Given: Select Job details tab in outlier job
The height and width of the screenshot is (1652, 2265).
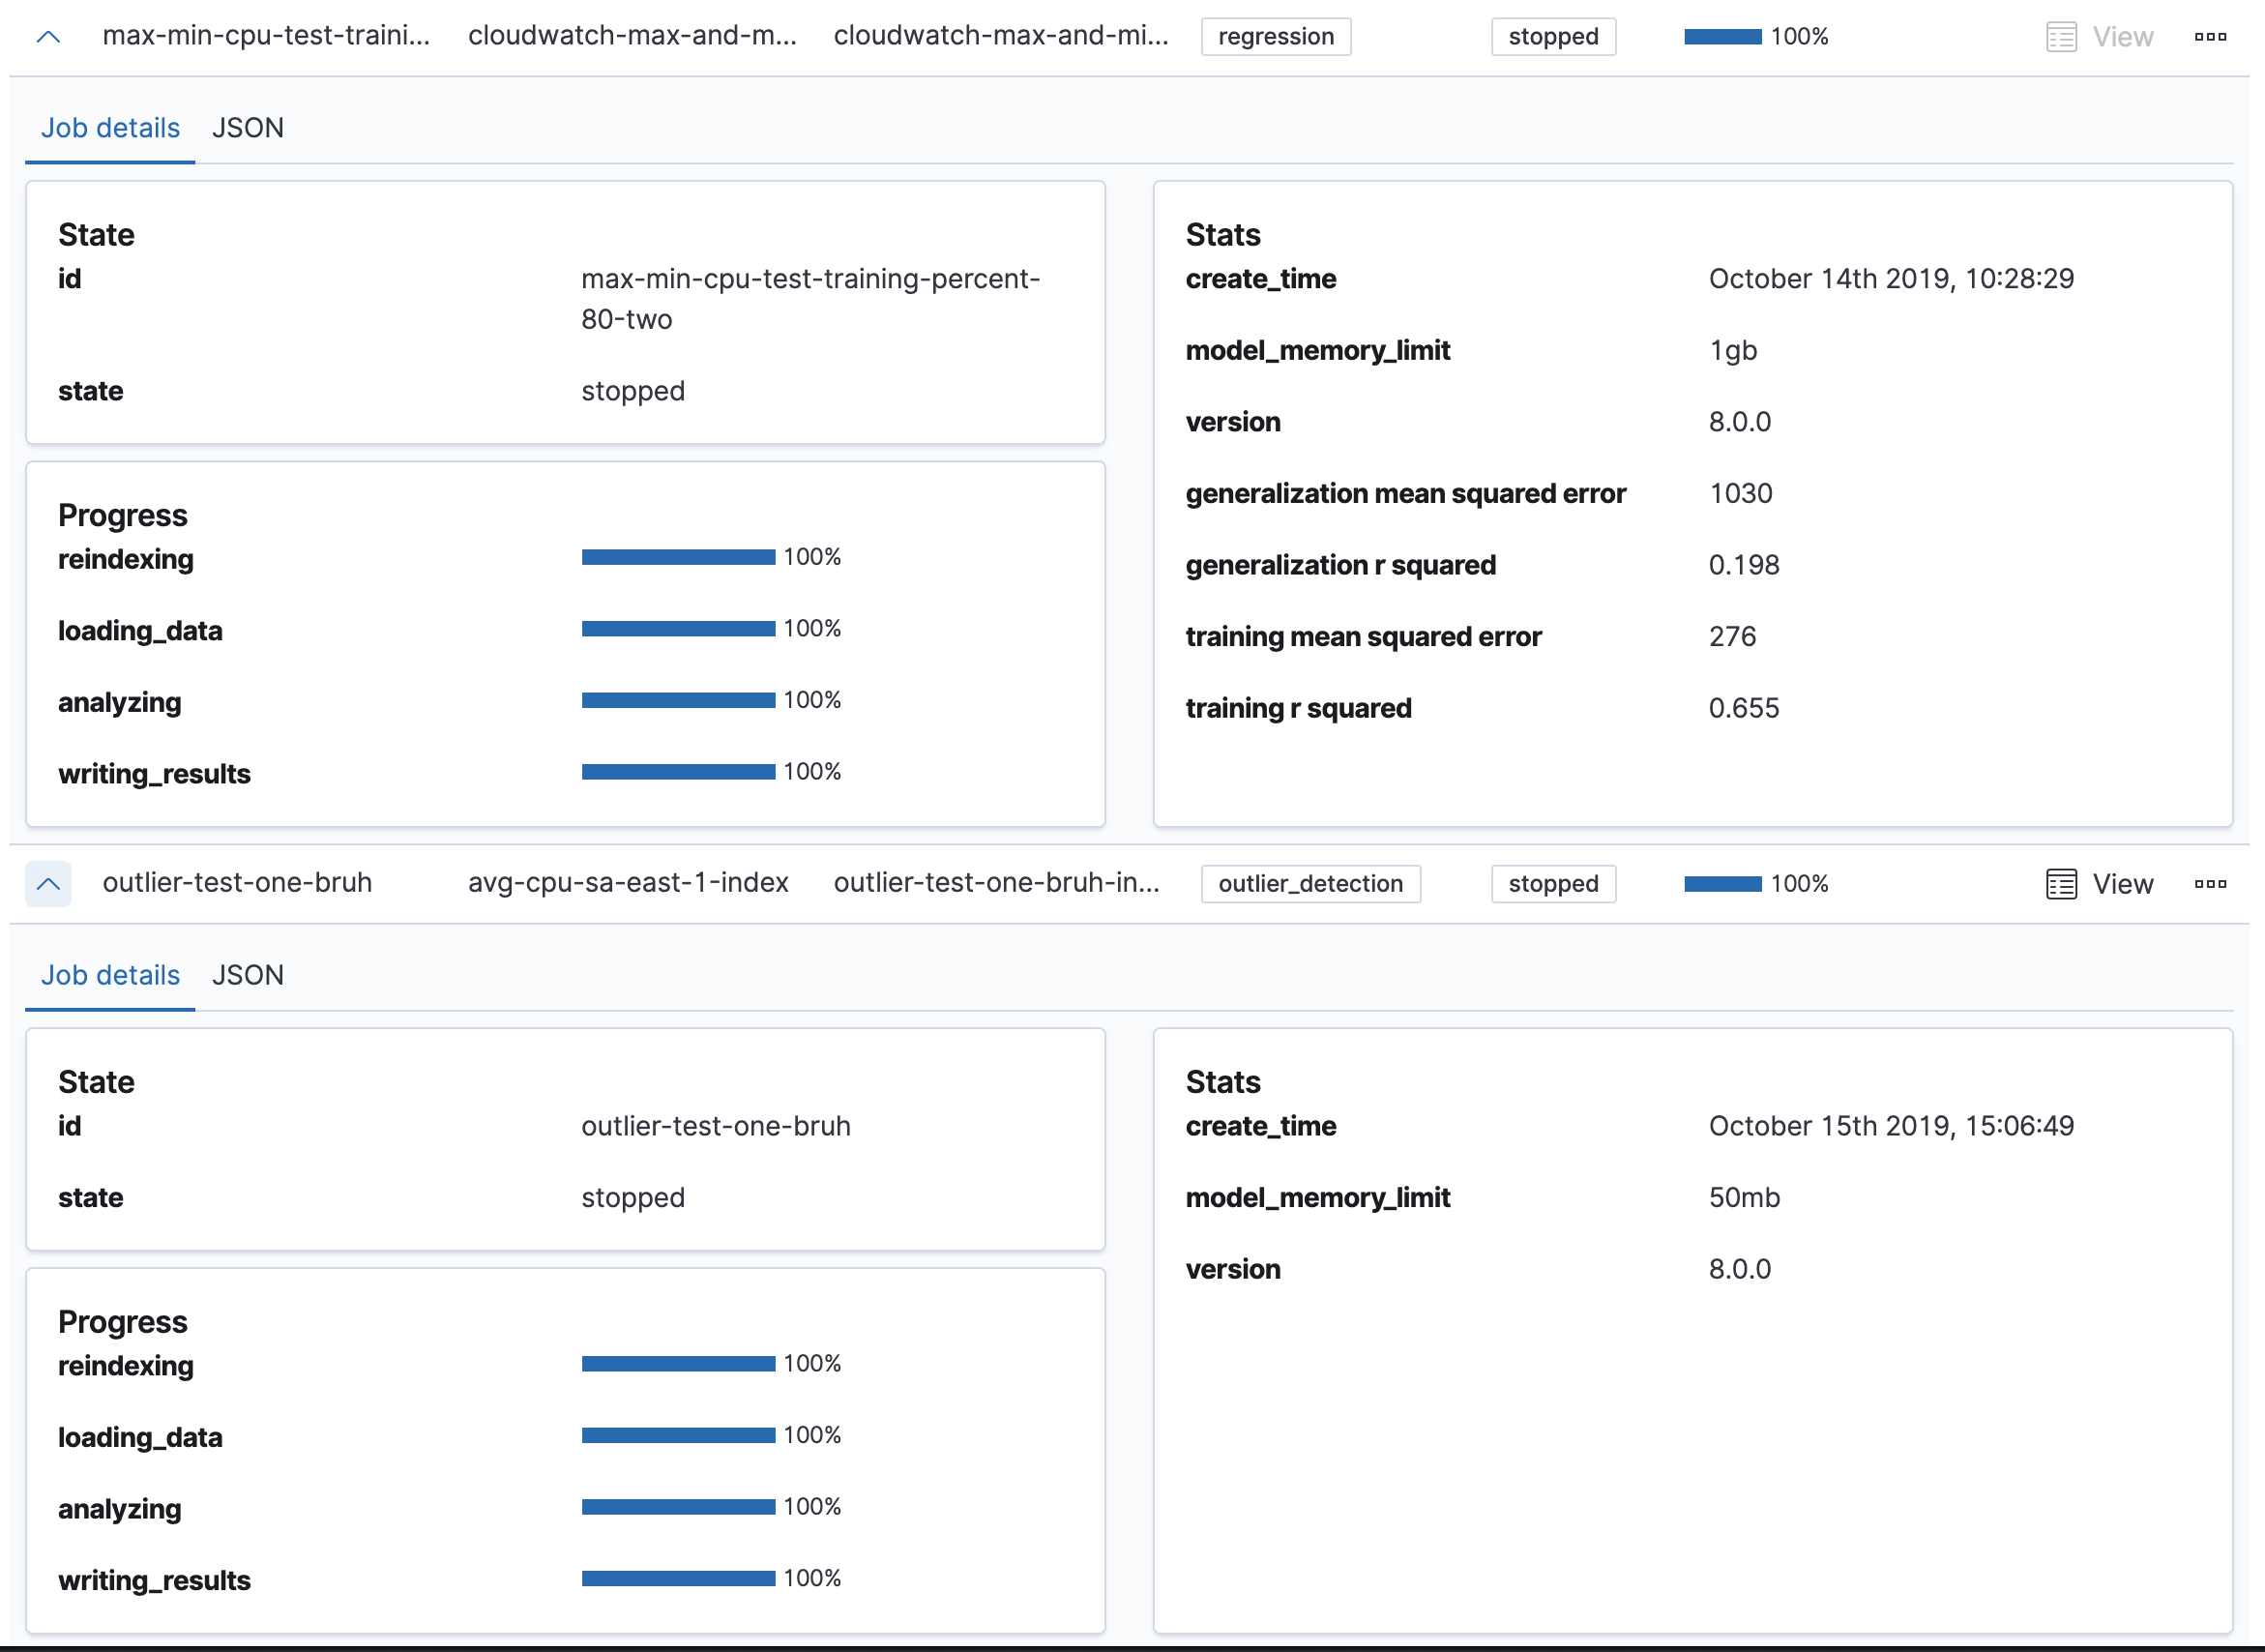Looking at the screenshot, I should click(x=110, y=975).
